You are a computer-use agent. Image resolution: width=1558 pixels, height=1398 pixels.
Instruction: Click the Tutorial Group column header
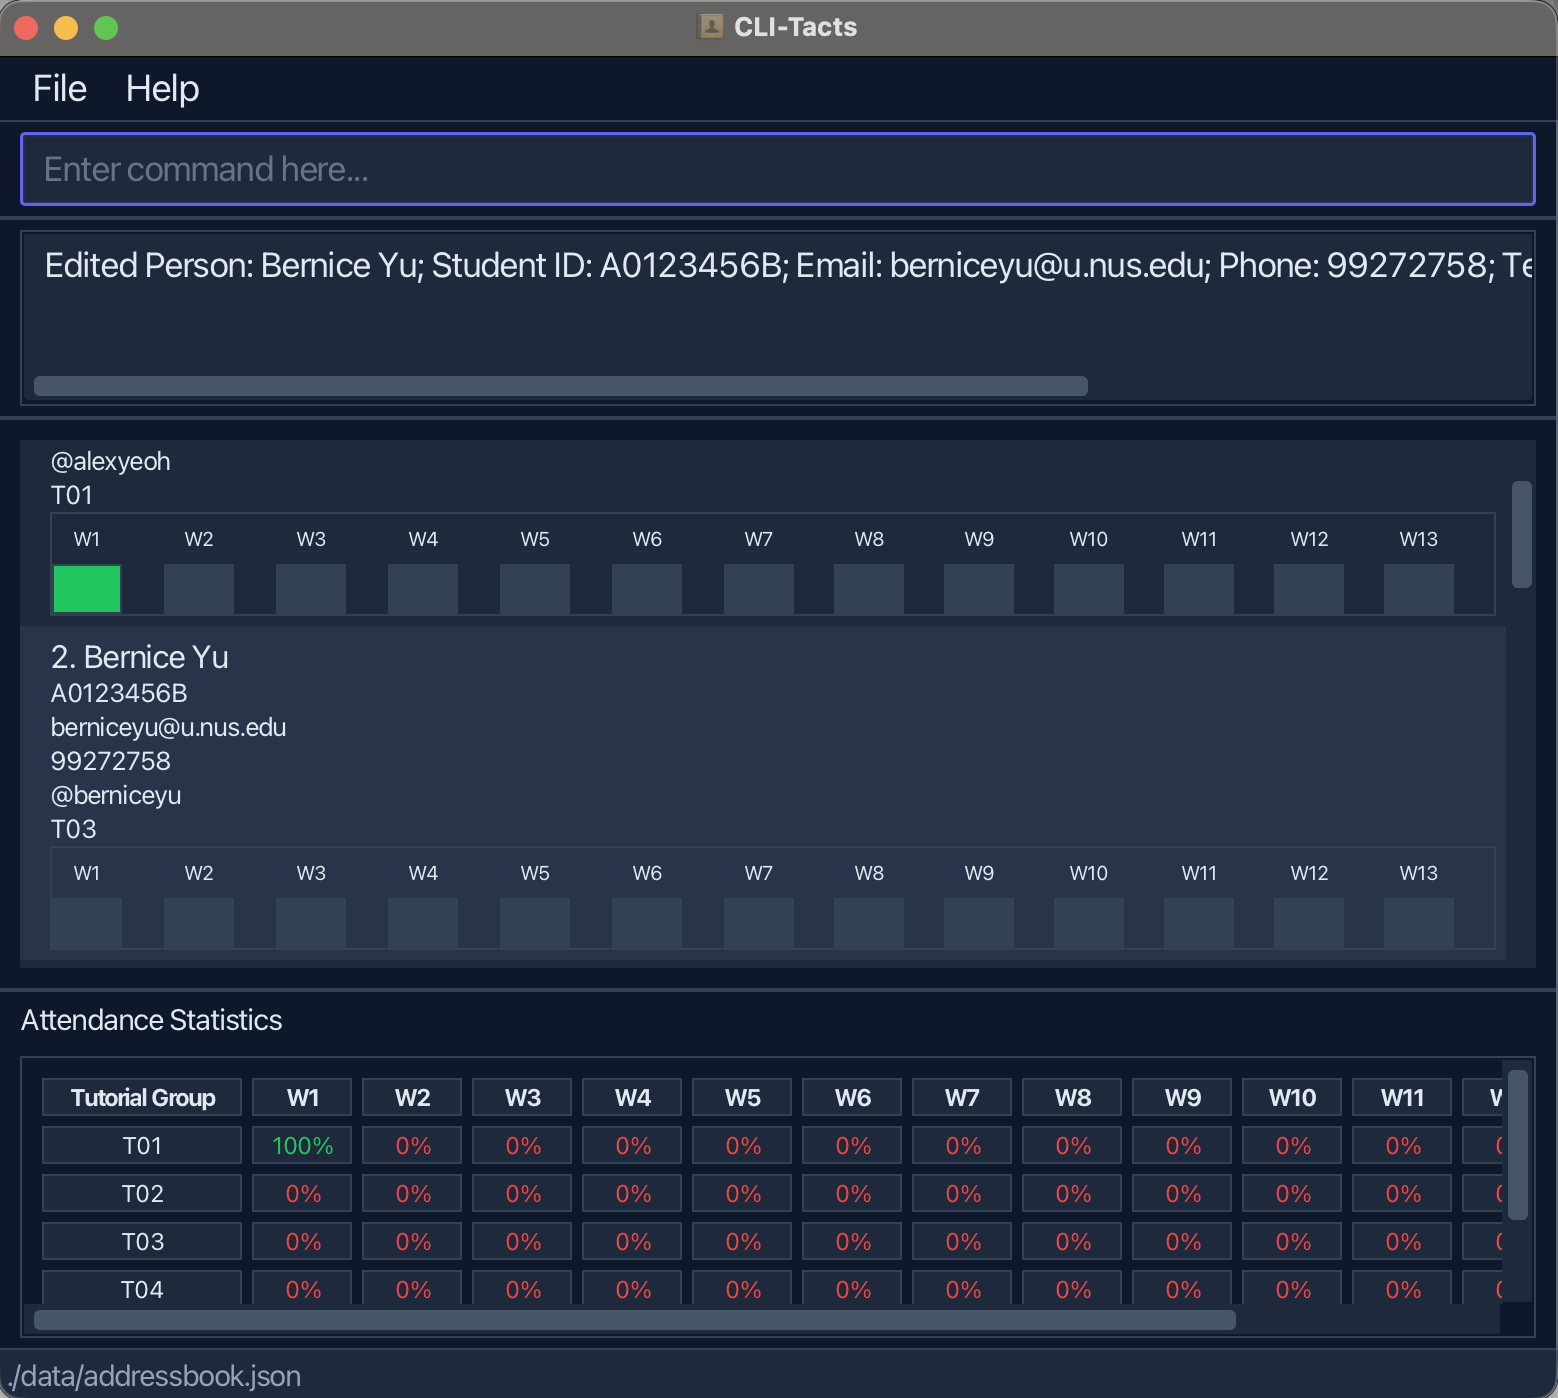(142, 1098)
